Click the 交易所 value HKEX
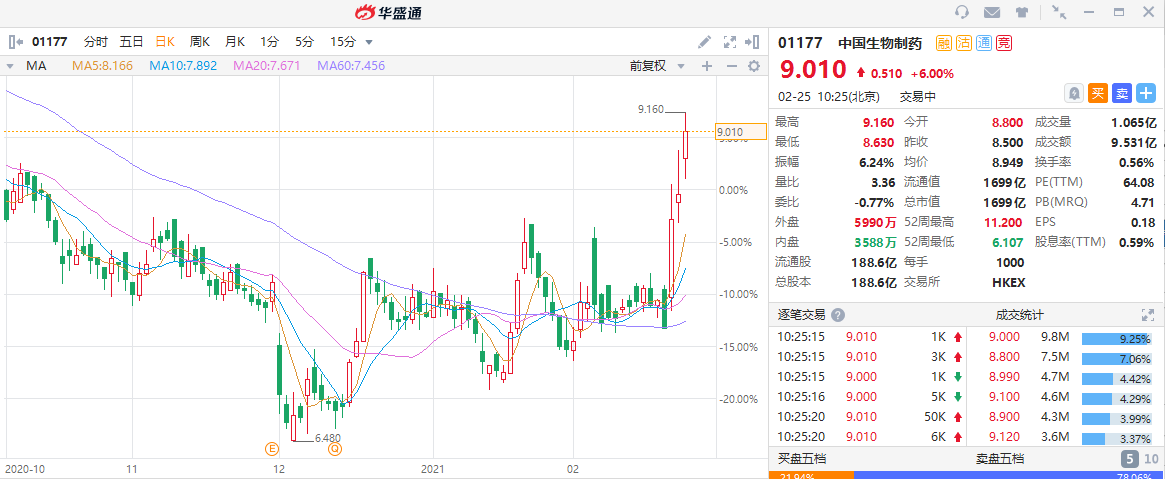 pyautogui.click(x=1008, y=282)
